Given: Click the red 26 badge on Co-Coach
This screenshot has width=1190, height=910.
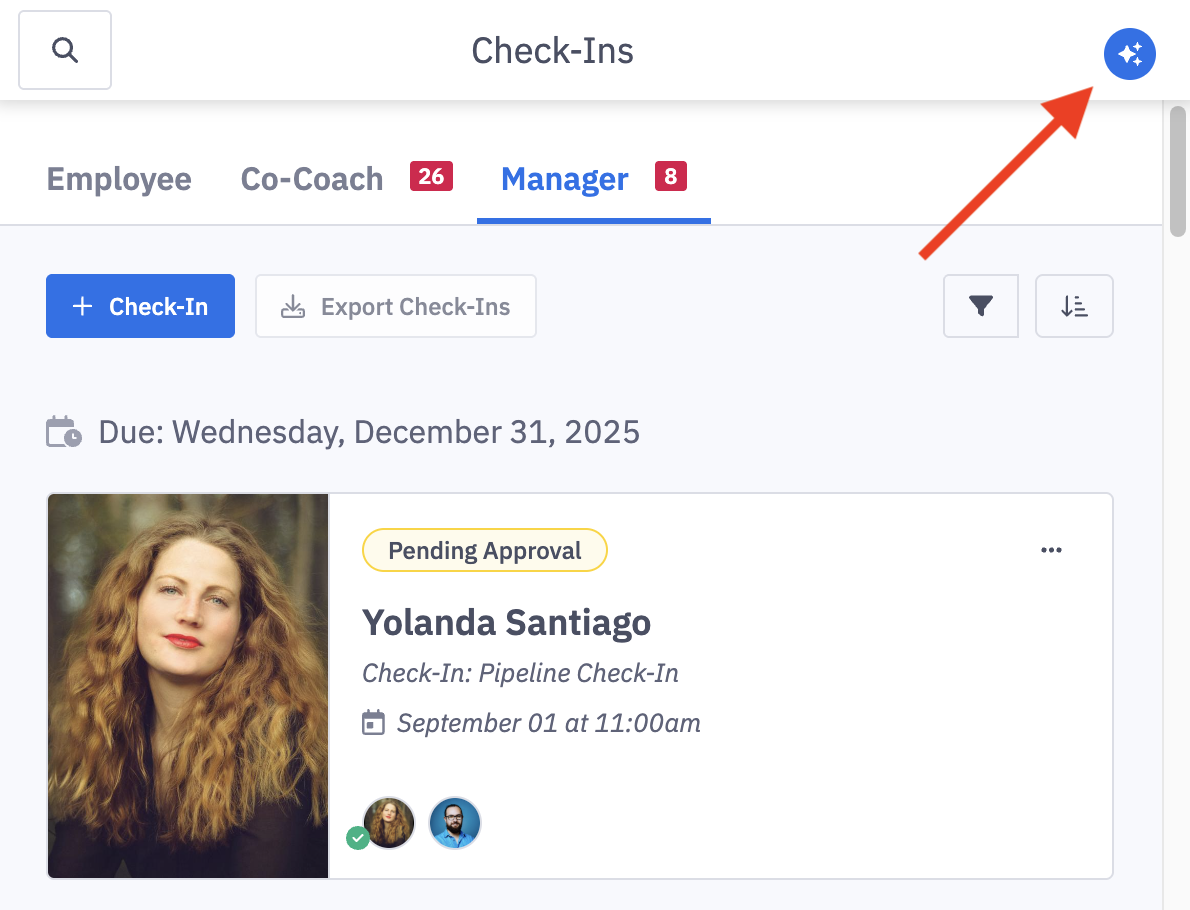Looking at the screenshot, I should pyautogui.click(x=431, y=177).
